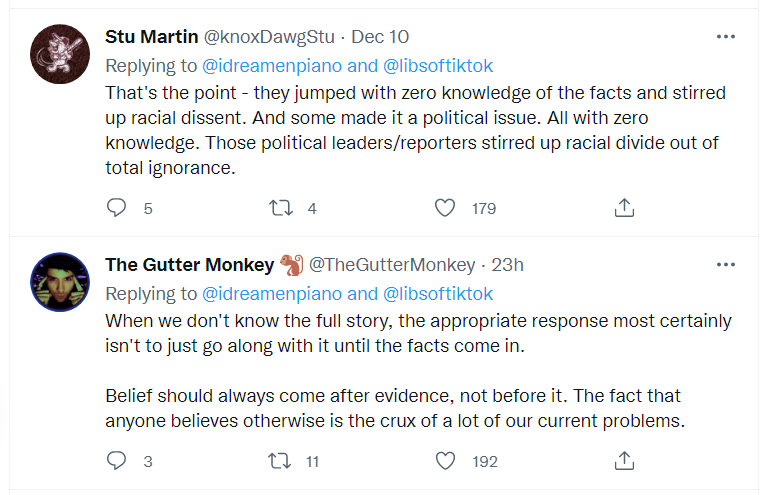Image resolution: width=765 pixels, height=495 pixels.
Task: Like The Gutter Monkey's tweet
Action: [446, 461]
